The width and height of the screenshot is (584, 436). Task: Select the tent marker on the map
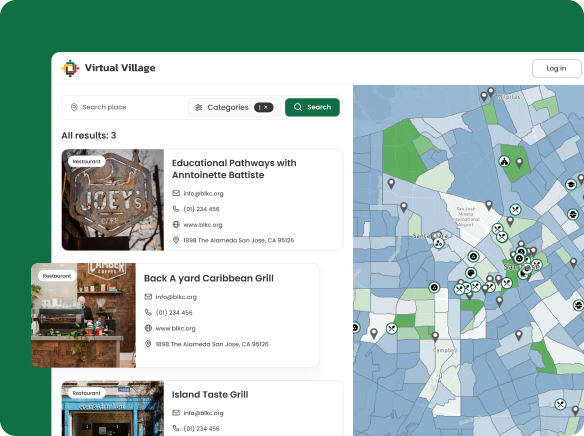[x=504, y=162]
